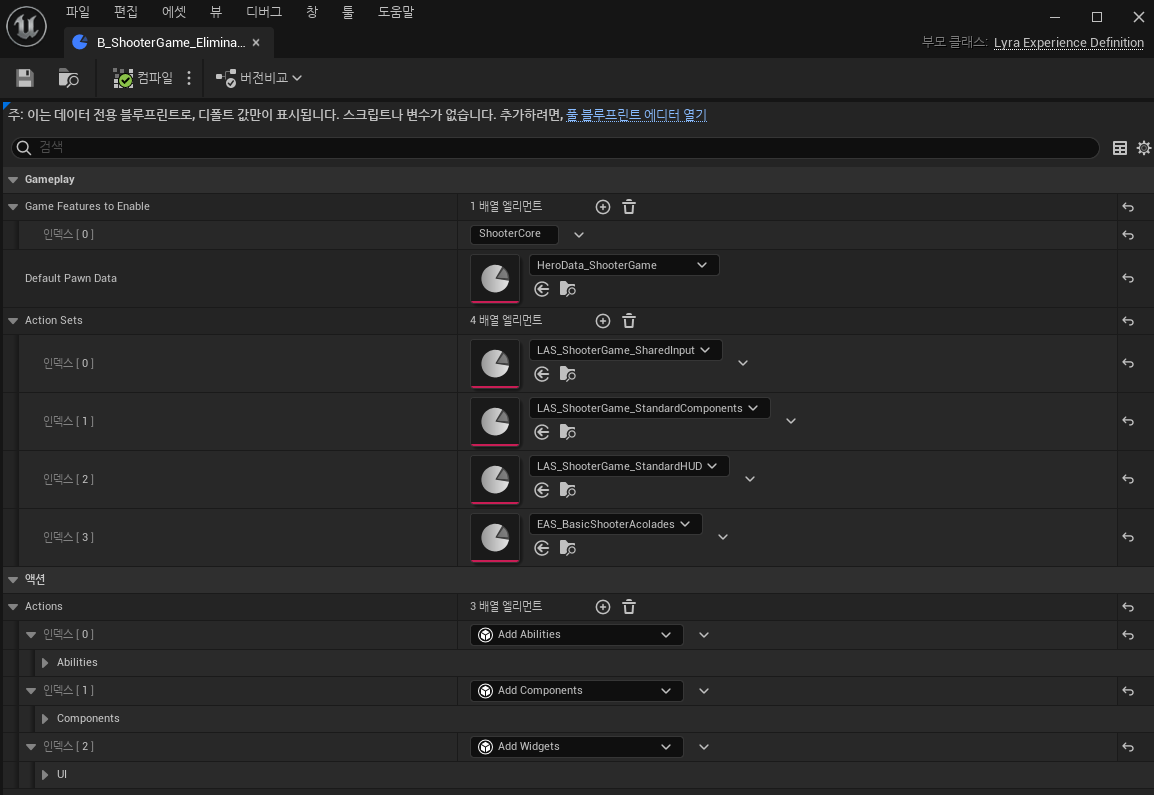Browse to asset in Content Browser toolbar icon

point(68,78)
